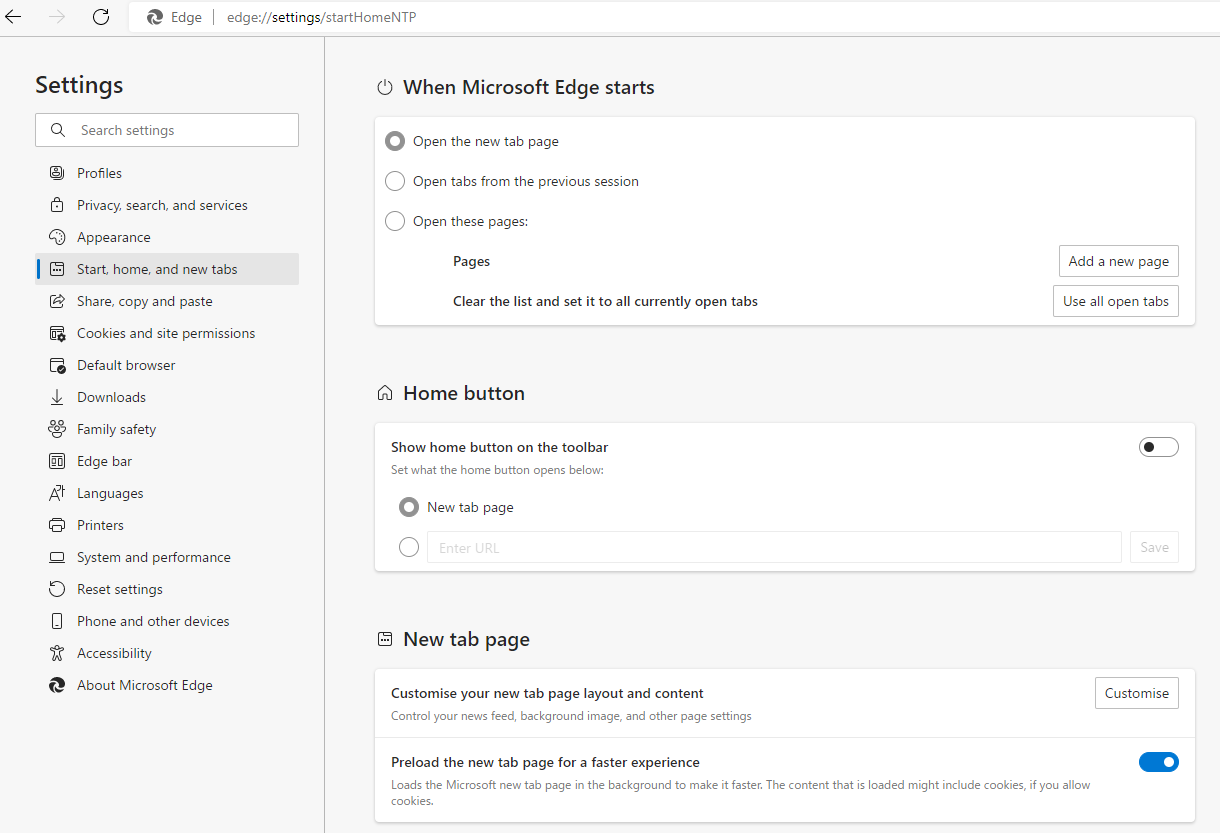Image resolution: width=1220 pixels, height=833 pixels.
Task: Click the Enter URL text field
Action: pyautogui.click(x=774, y=547)
